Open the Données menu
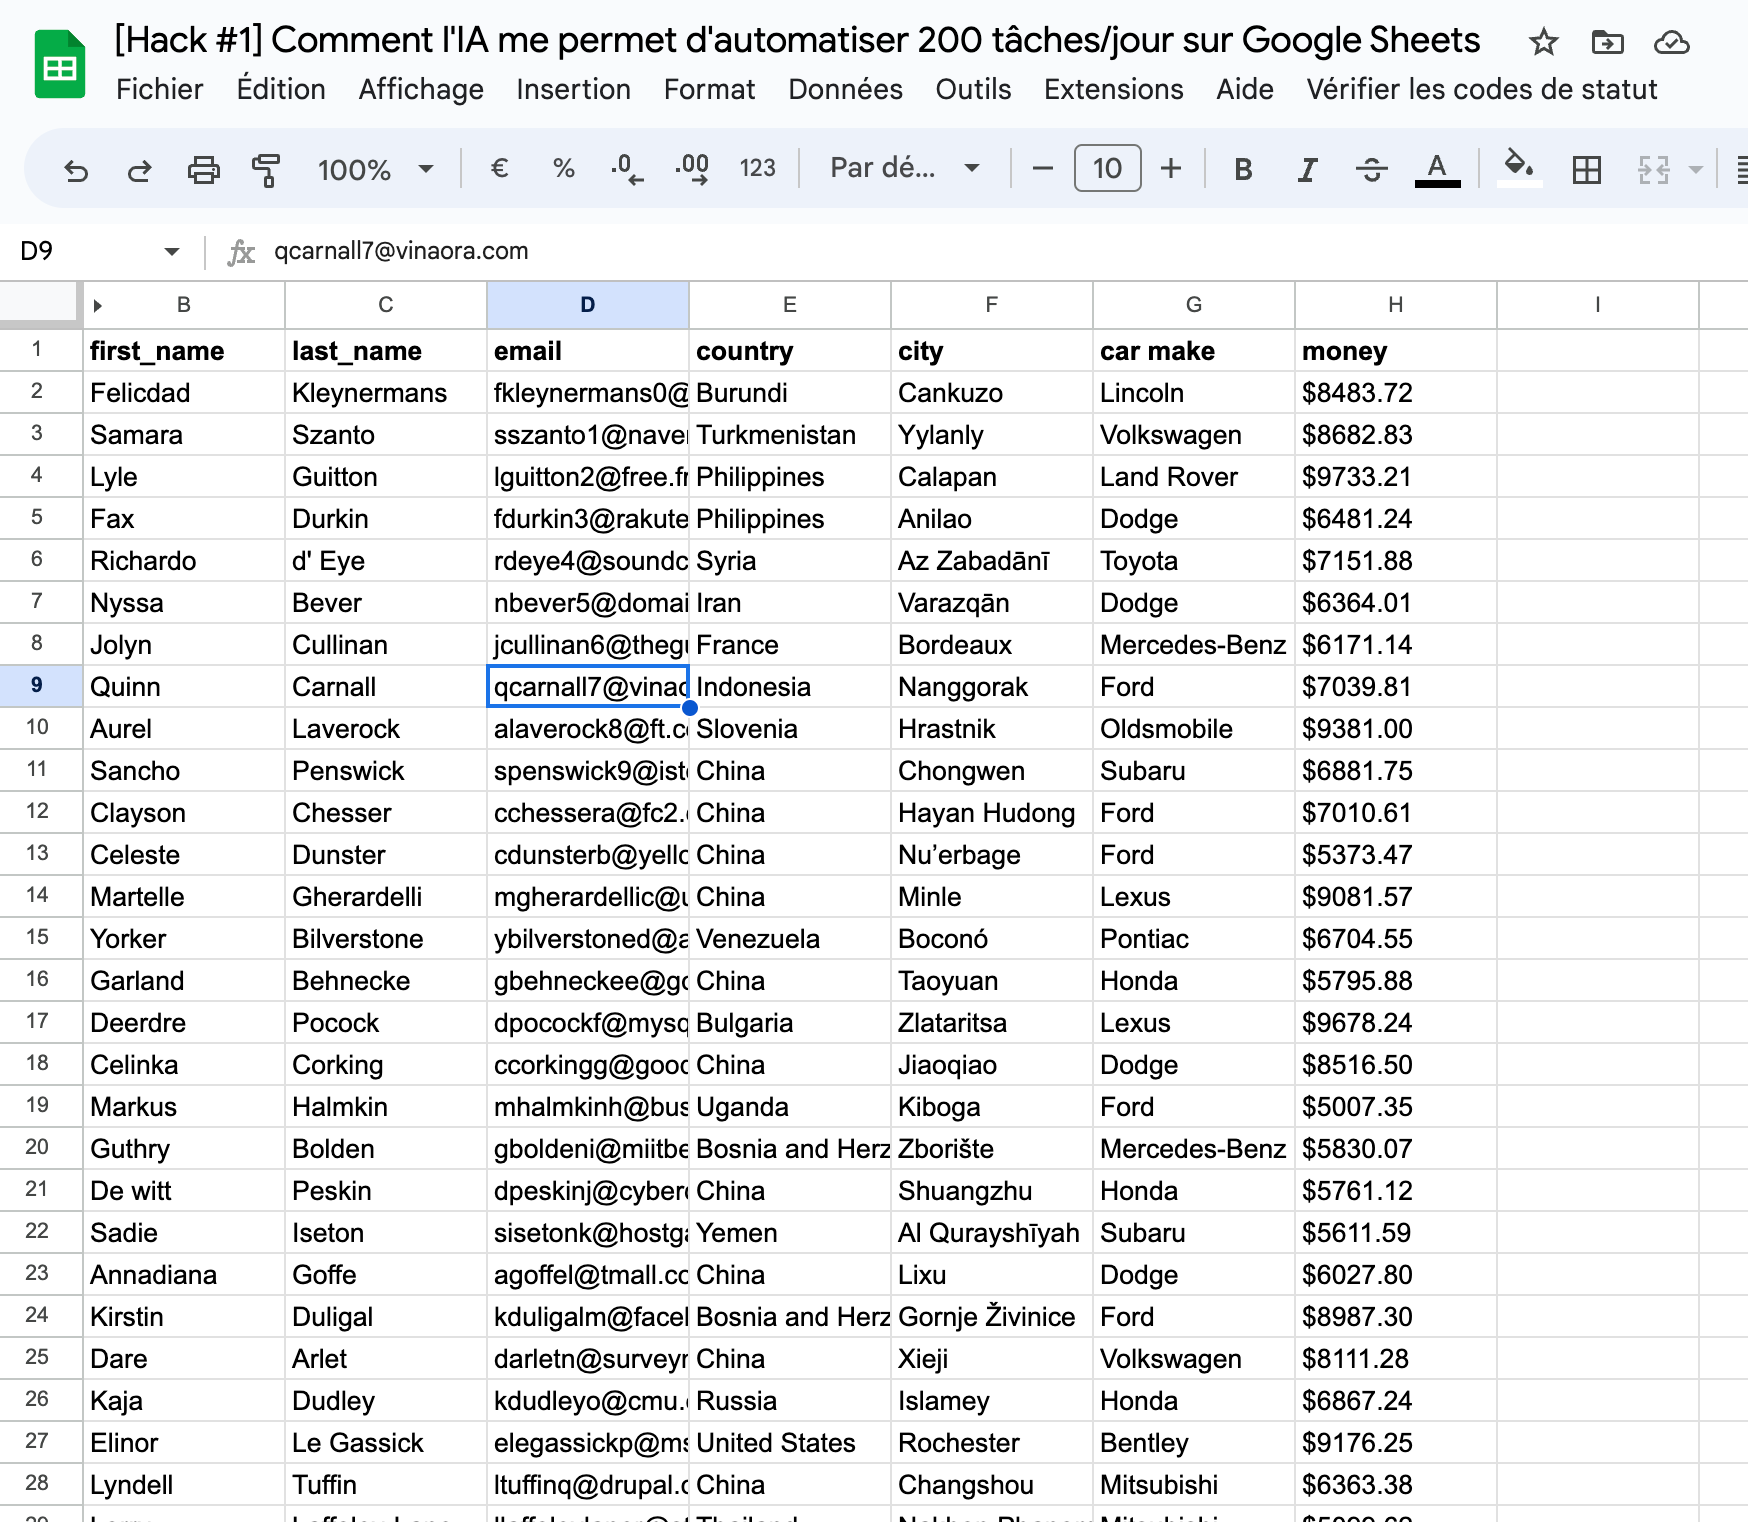The width and height of the screenshot is (1748, 1522). coord(845,89)
